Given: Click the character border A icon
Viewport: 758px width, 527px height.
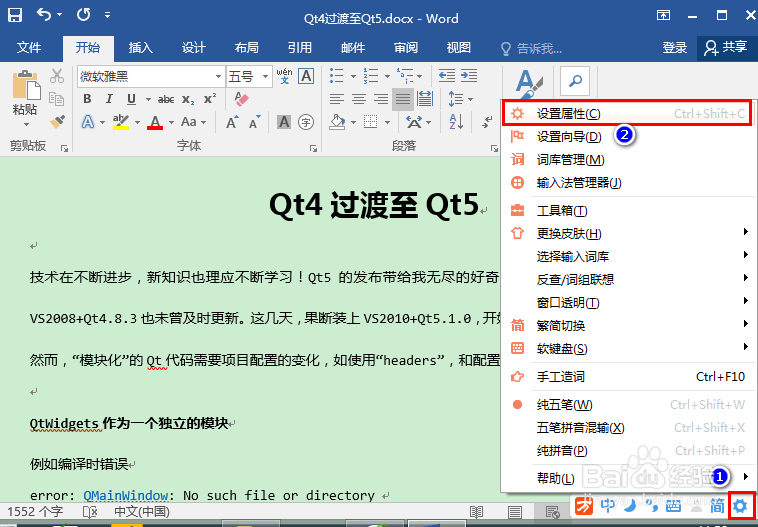Looking at the screenshot, I should 306,76.
